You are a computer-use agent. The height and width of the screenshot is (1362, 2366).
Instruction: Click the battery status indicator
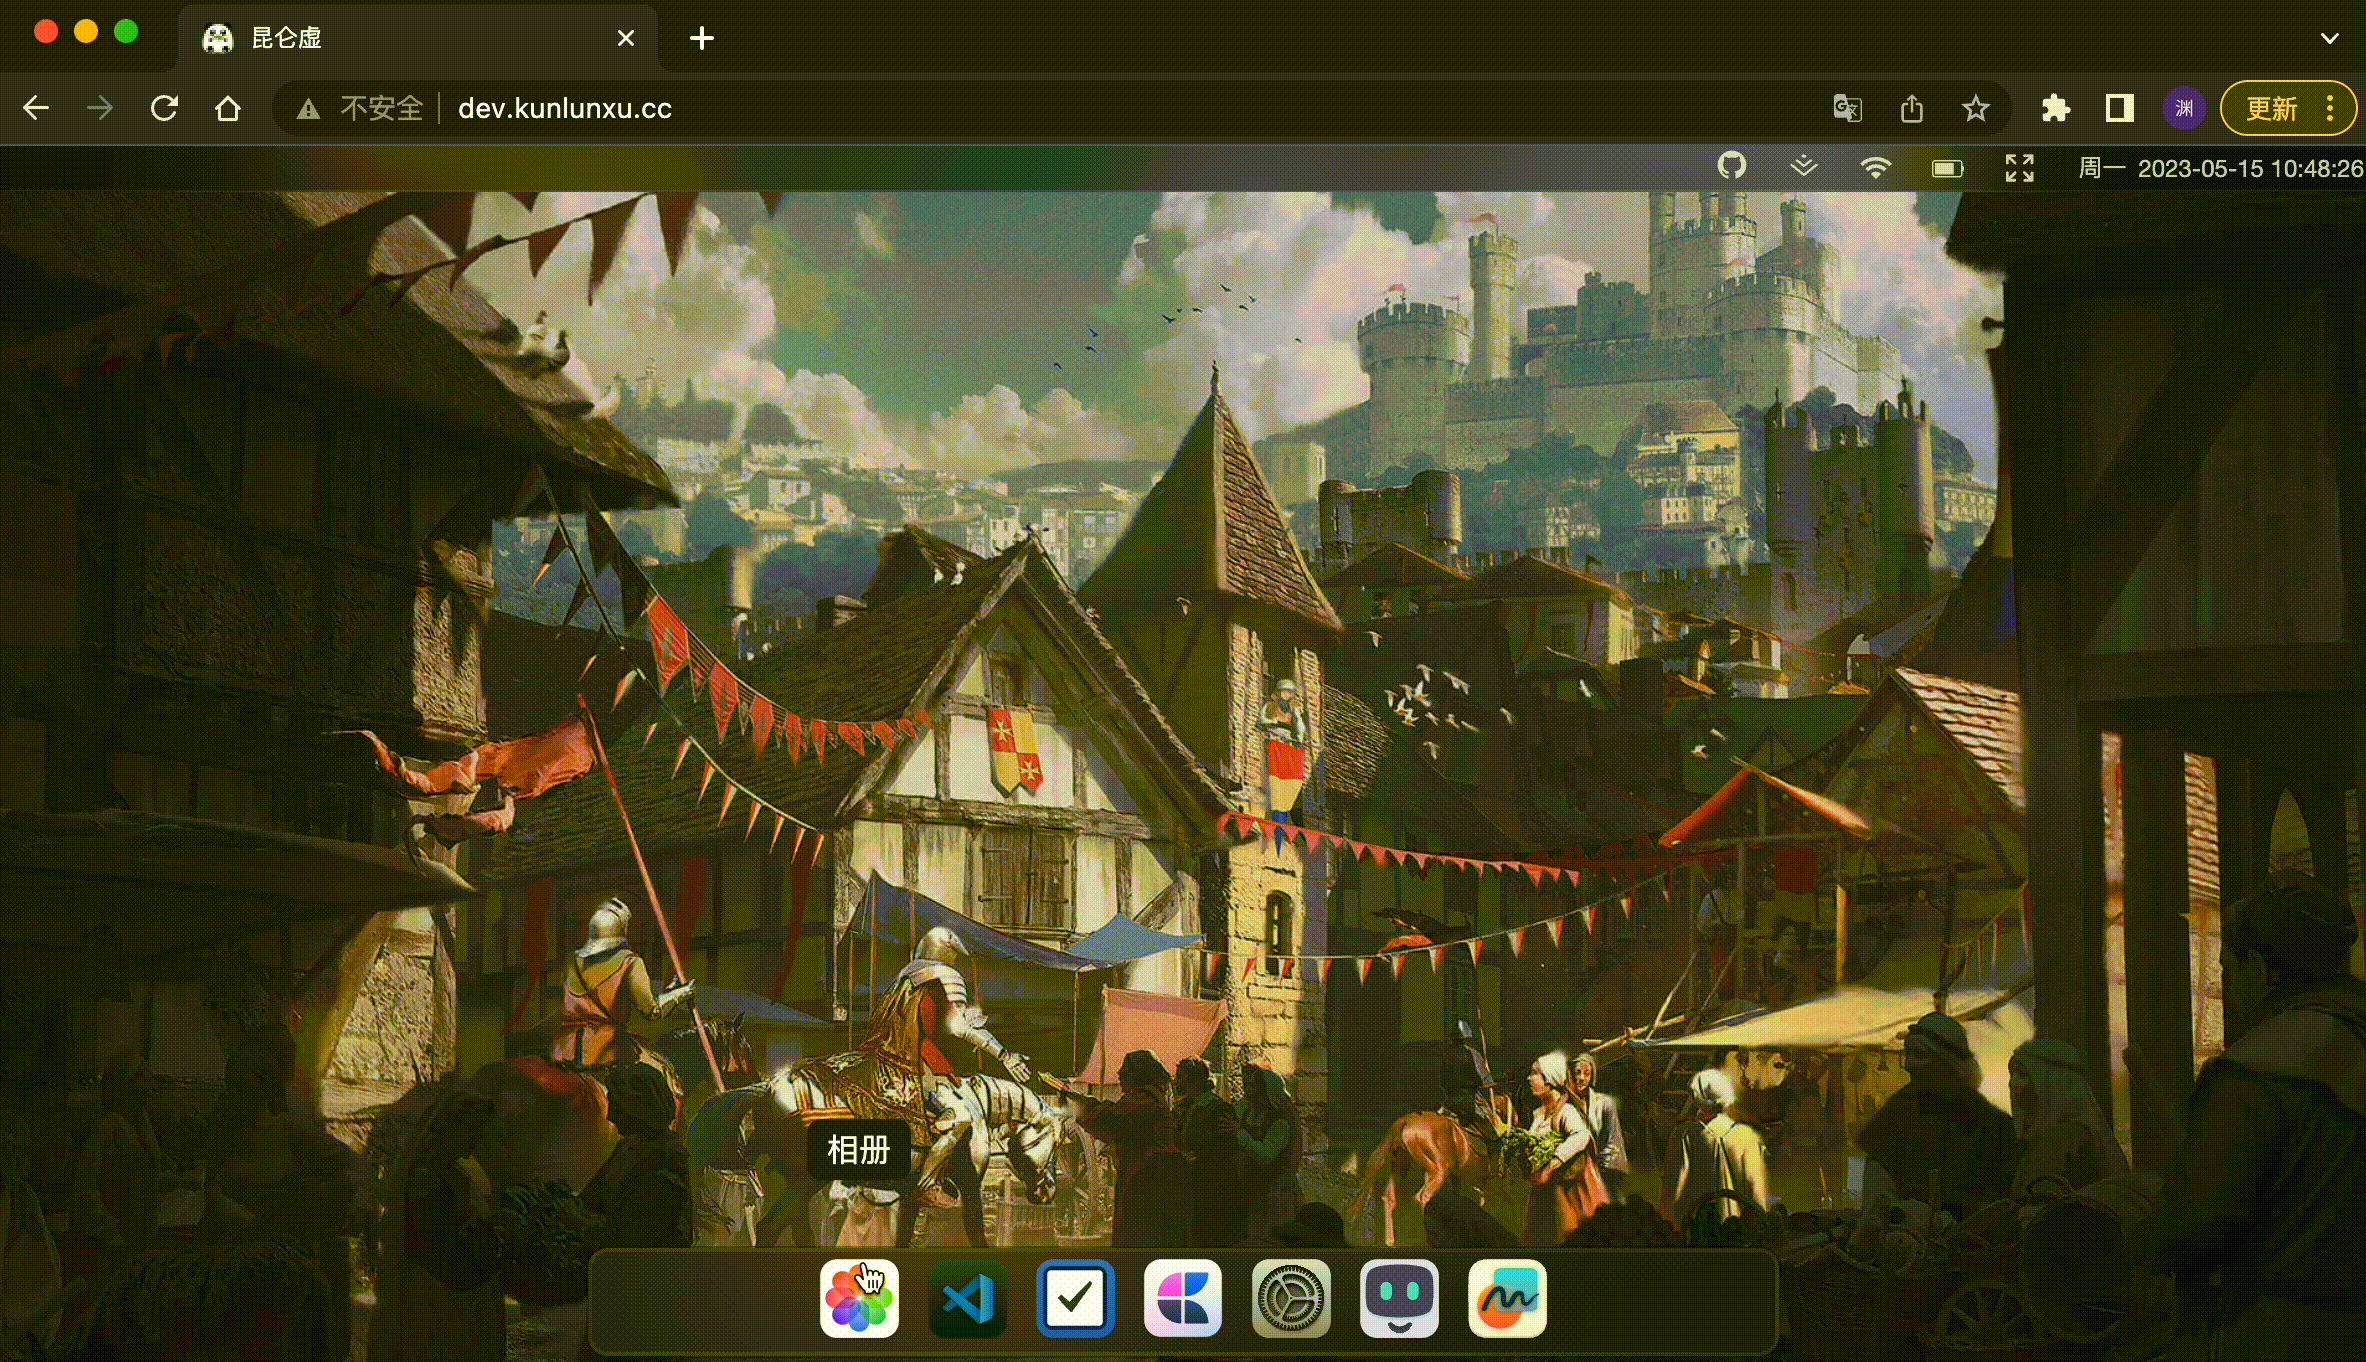coord(1947,168)
